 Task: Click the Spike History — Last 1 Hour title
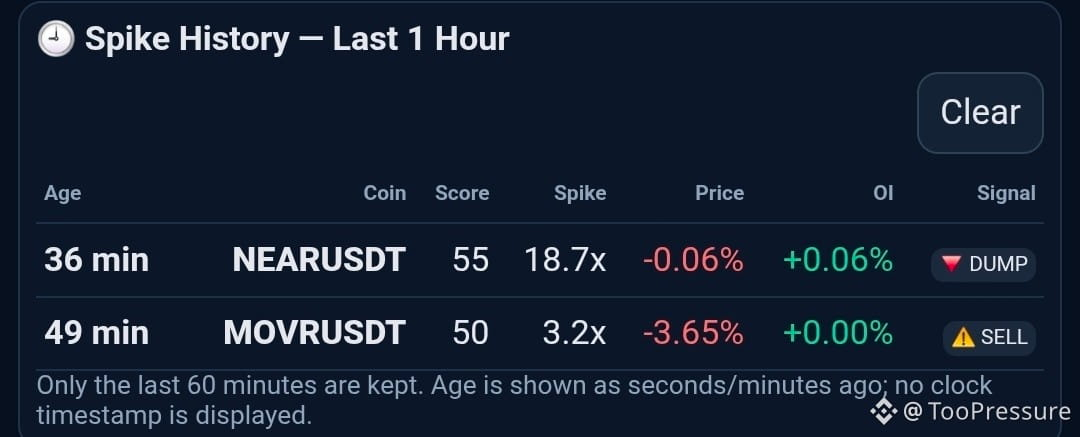[x=297, y=39]
